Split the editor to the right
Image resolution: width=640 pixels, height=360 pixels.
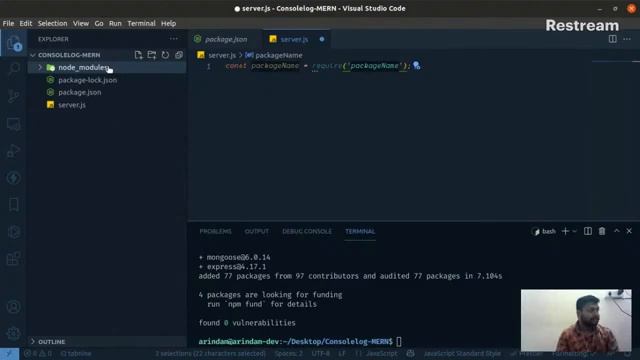pos(612,39)
